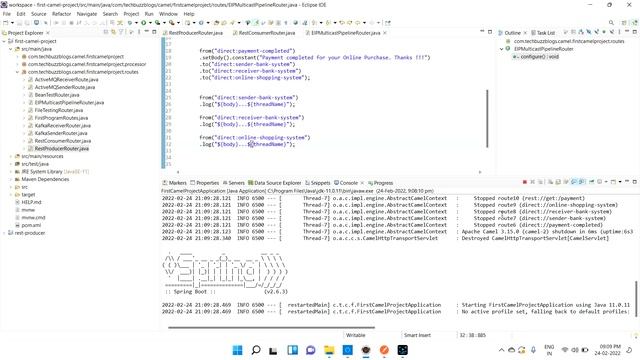The image size is (640, 360).
Task: Switch to the Properties tab
Action: click(205, 183)
